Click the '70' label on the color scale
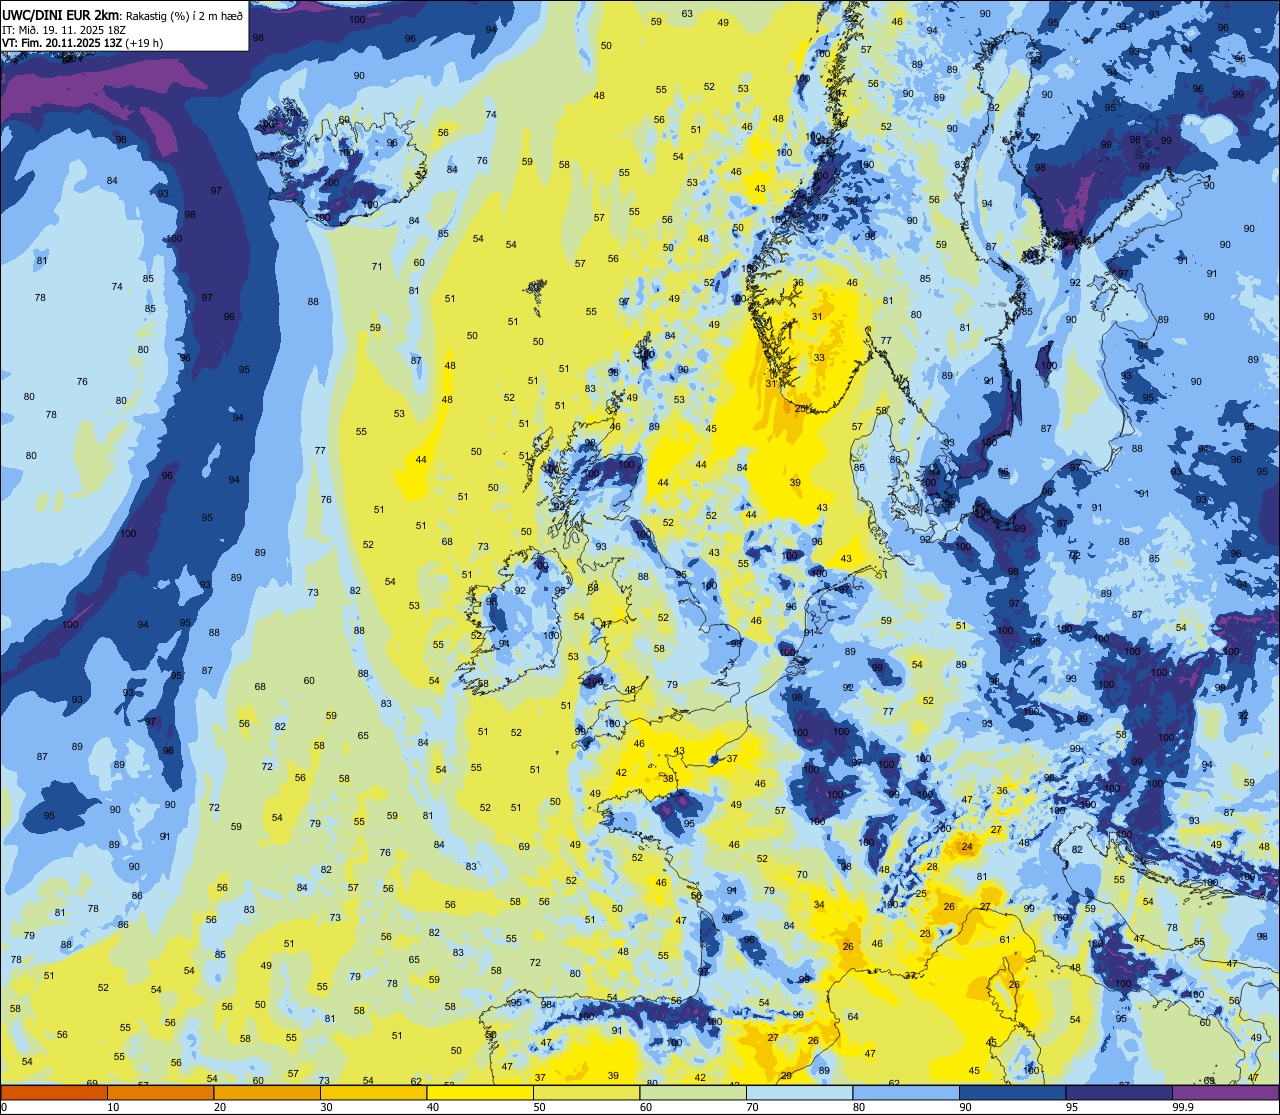 point(752,1107)
